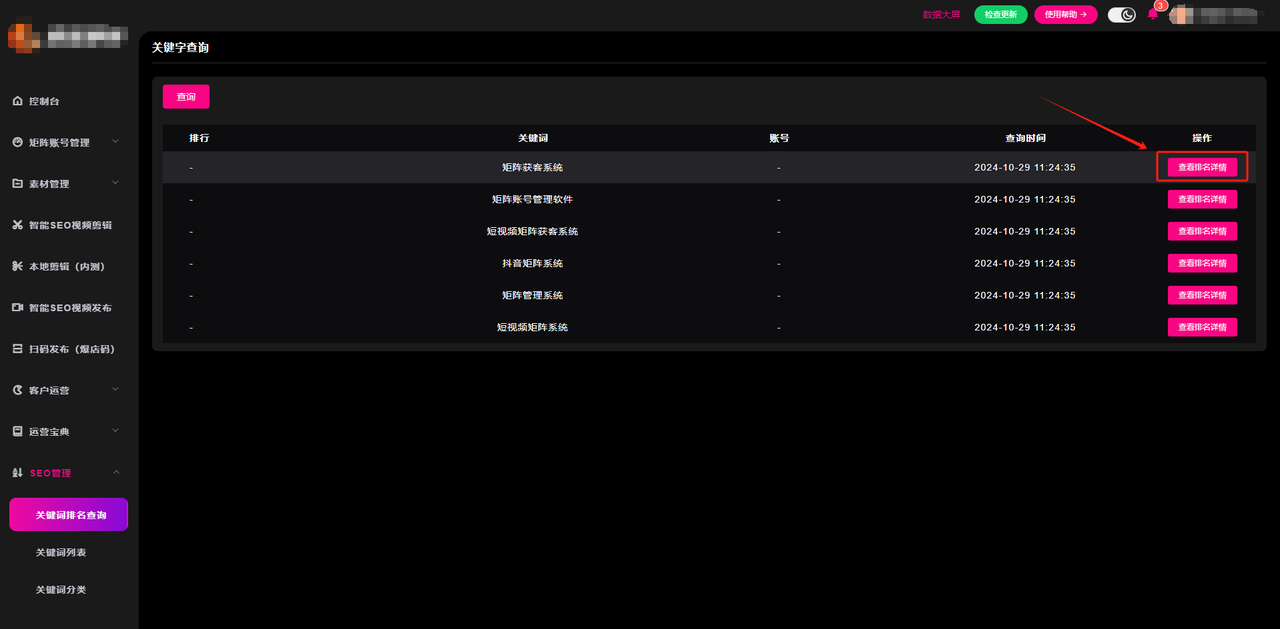The image size is (1280, 629).
Task: Click the 矩阵账号管理 sidebar icon
Action: [17, 143]
